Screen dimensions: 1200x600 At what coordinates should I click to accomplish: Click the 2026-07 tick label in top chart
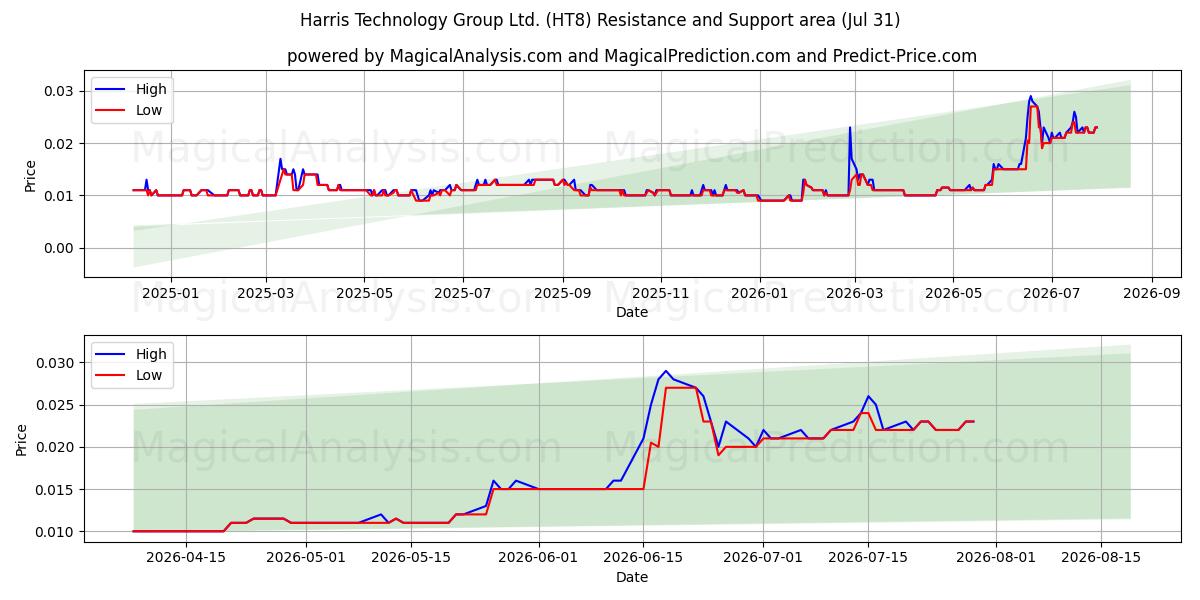(1051, 292)
